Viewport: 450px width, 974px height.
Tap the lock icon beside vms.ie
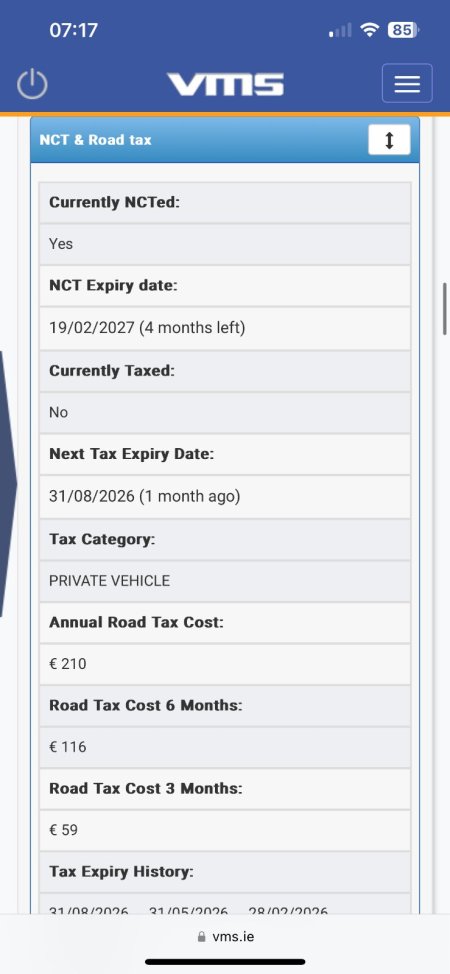(x=201, y=937)
